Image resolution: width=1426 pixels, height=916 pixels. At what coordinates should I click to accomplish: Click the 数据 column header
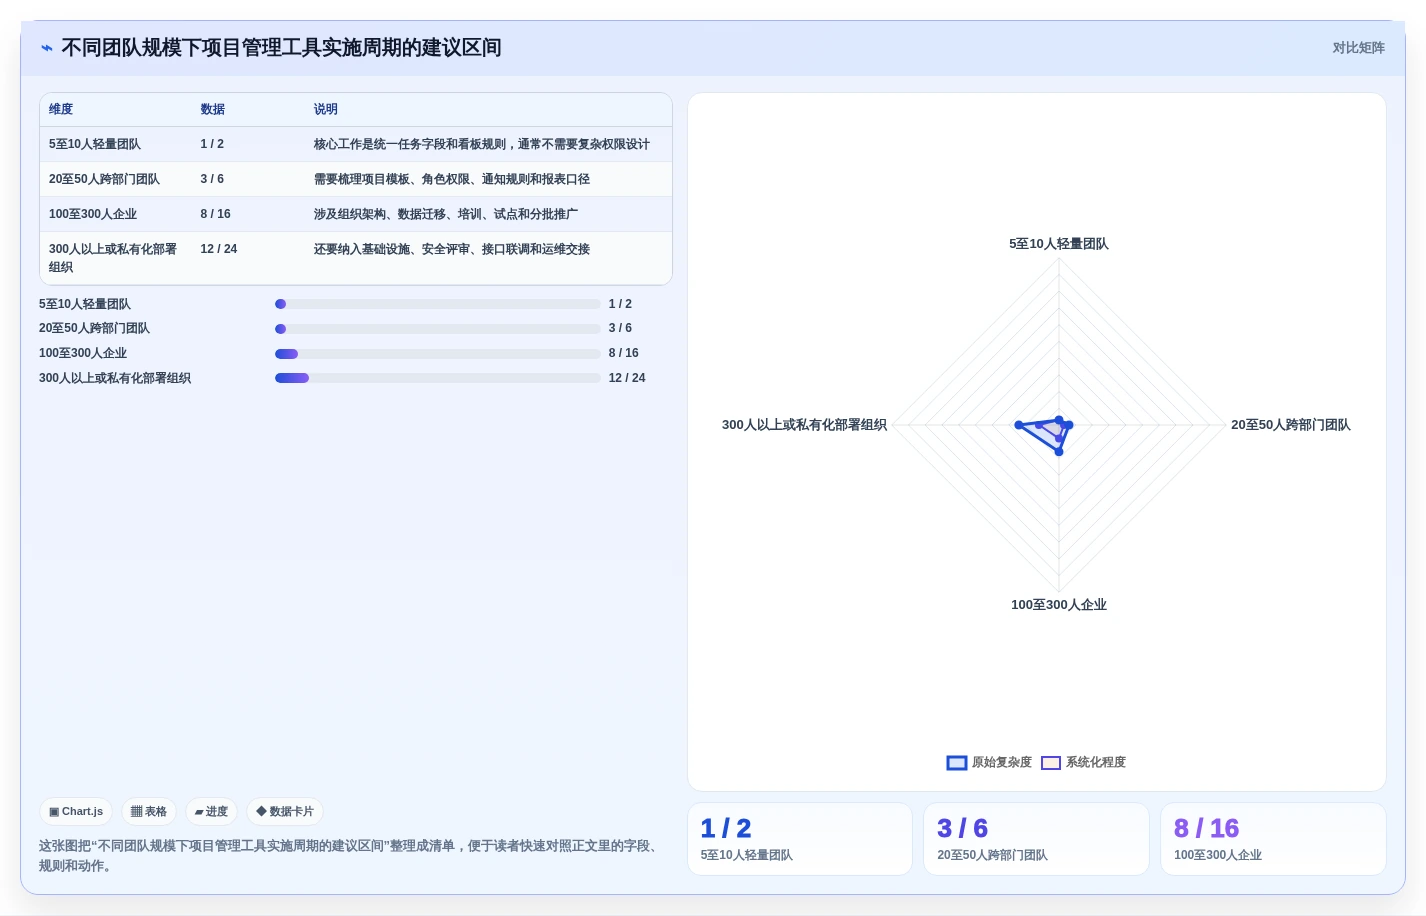click(x=212, y=110)
